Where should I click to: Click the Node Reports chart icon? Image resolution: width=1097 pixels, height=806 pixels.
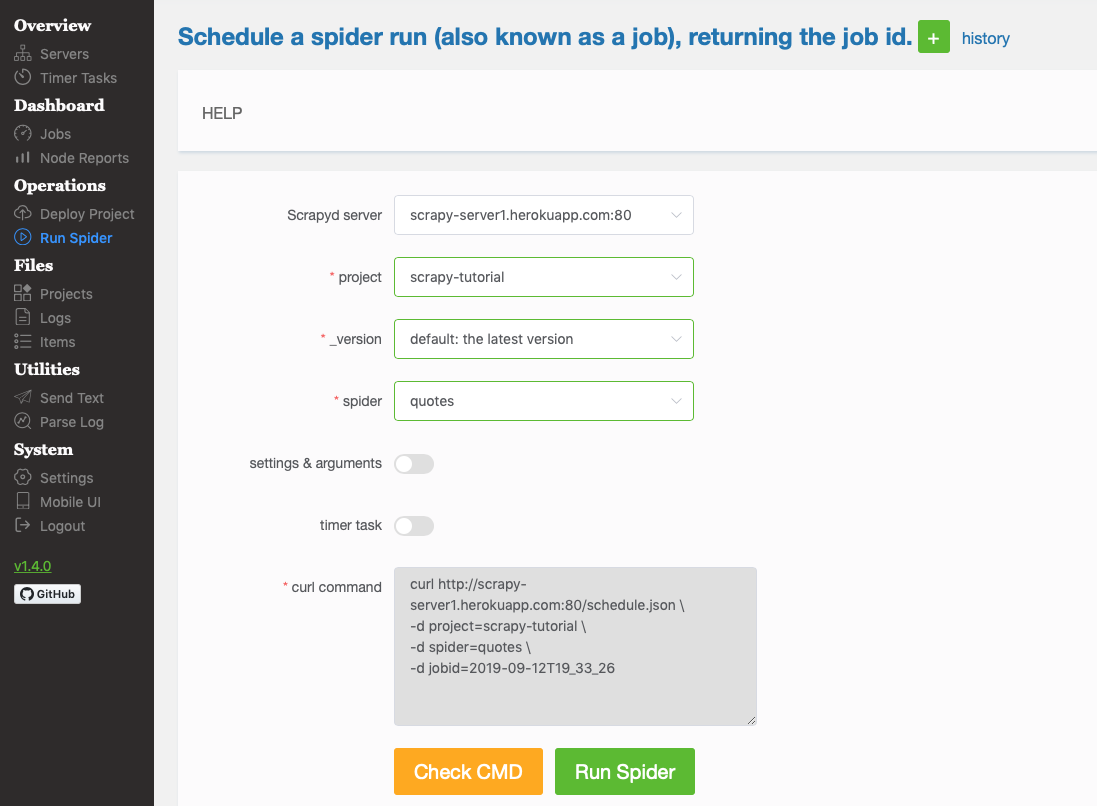pos(22,158)
